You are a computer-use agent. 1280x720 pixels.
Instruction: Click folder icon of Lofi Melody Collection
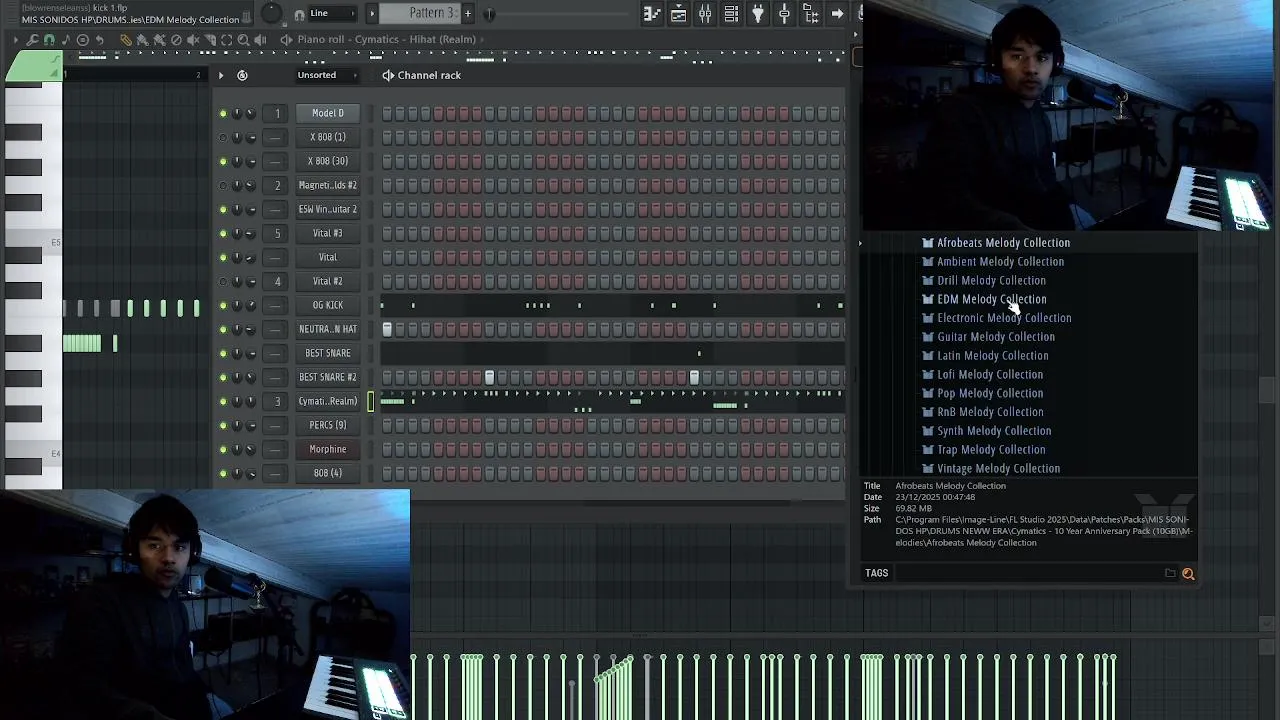[928, 375]
